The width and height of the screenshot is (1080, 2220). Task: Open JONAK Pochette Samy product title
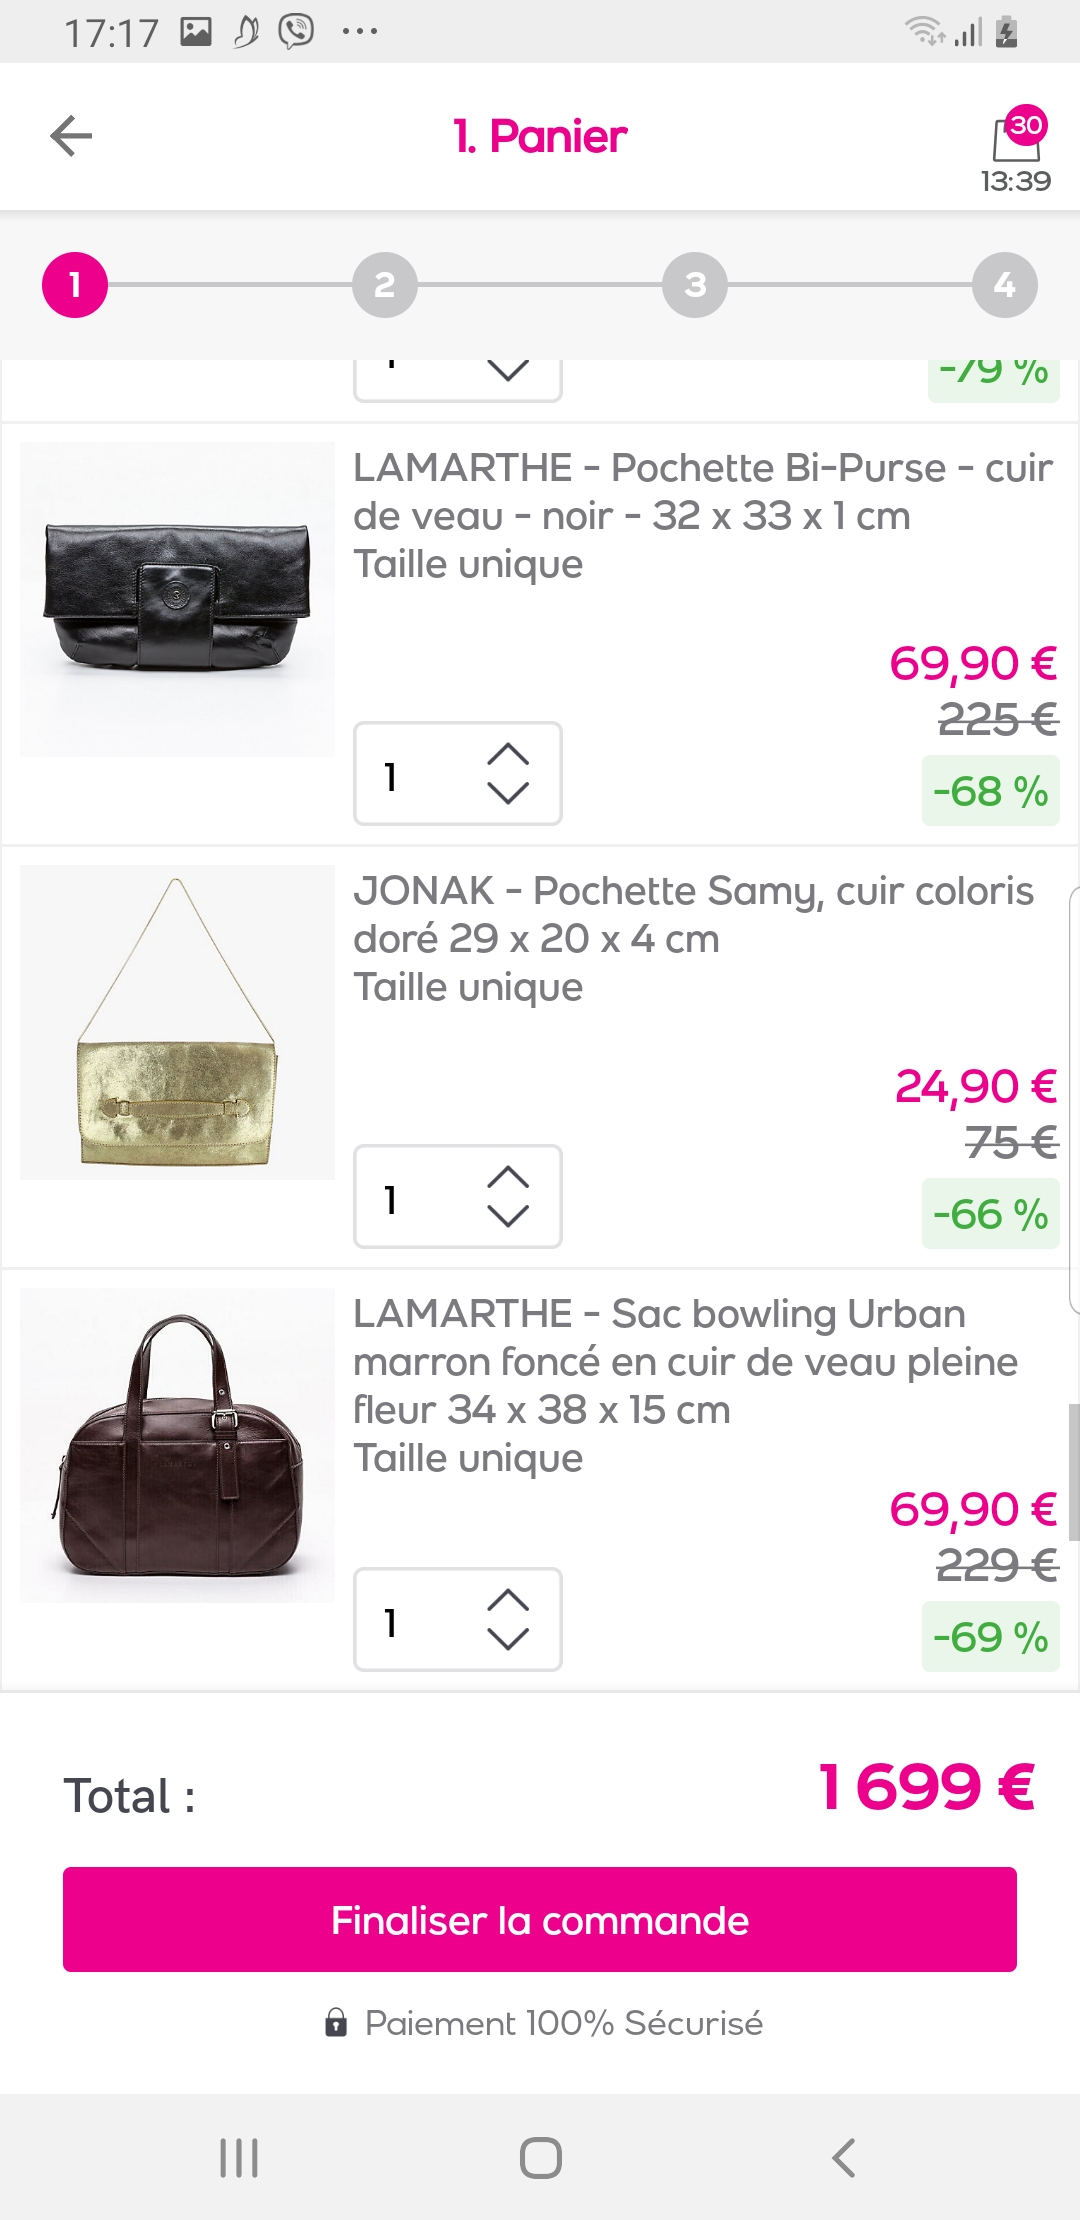(x=693, y=914)
